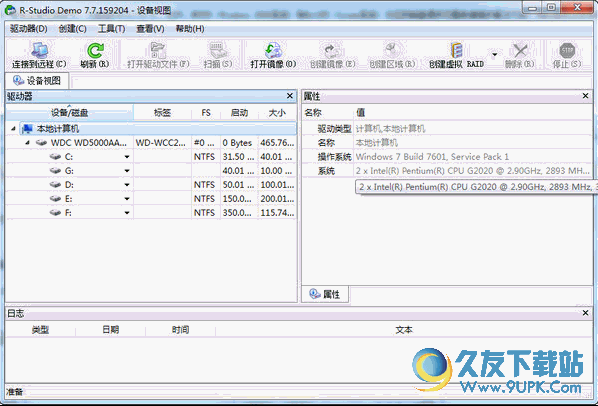The image size is (598, 406).
Task: Click drive icon next to E:
Action: pos(56,199)
